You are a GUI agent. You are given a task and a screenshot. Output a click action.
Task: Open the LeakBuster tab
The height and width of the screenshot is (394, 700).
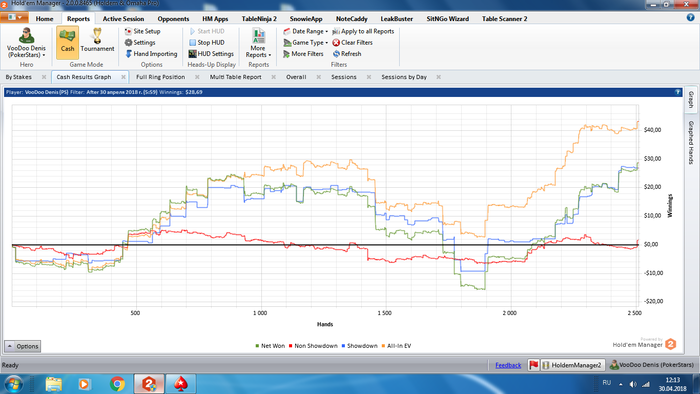click(396, 19)
